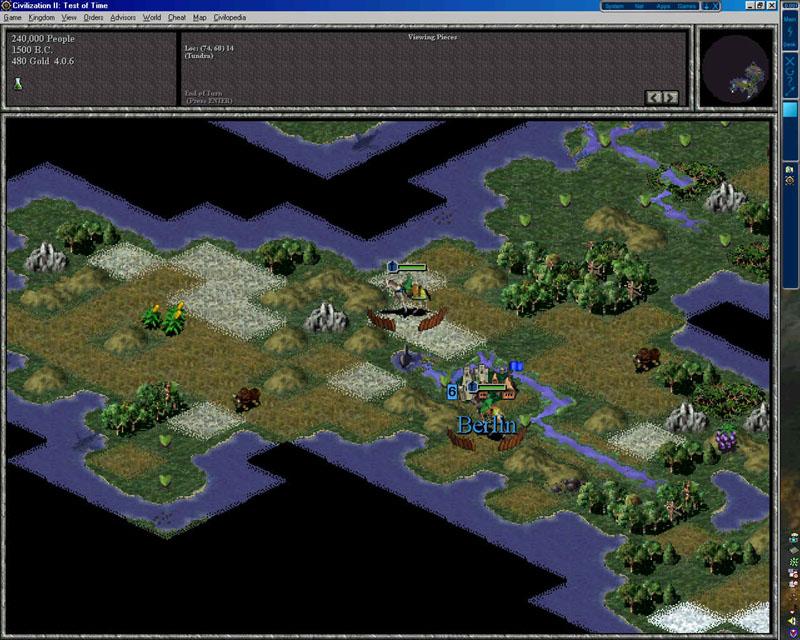Click the world minimap globe
800x640 pixels.
735,69
